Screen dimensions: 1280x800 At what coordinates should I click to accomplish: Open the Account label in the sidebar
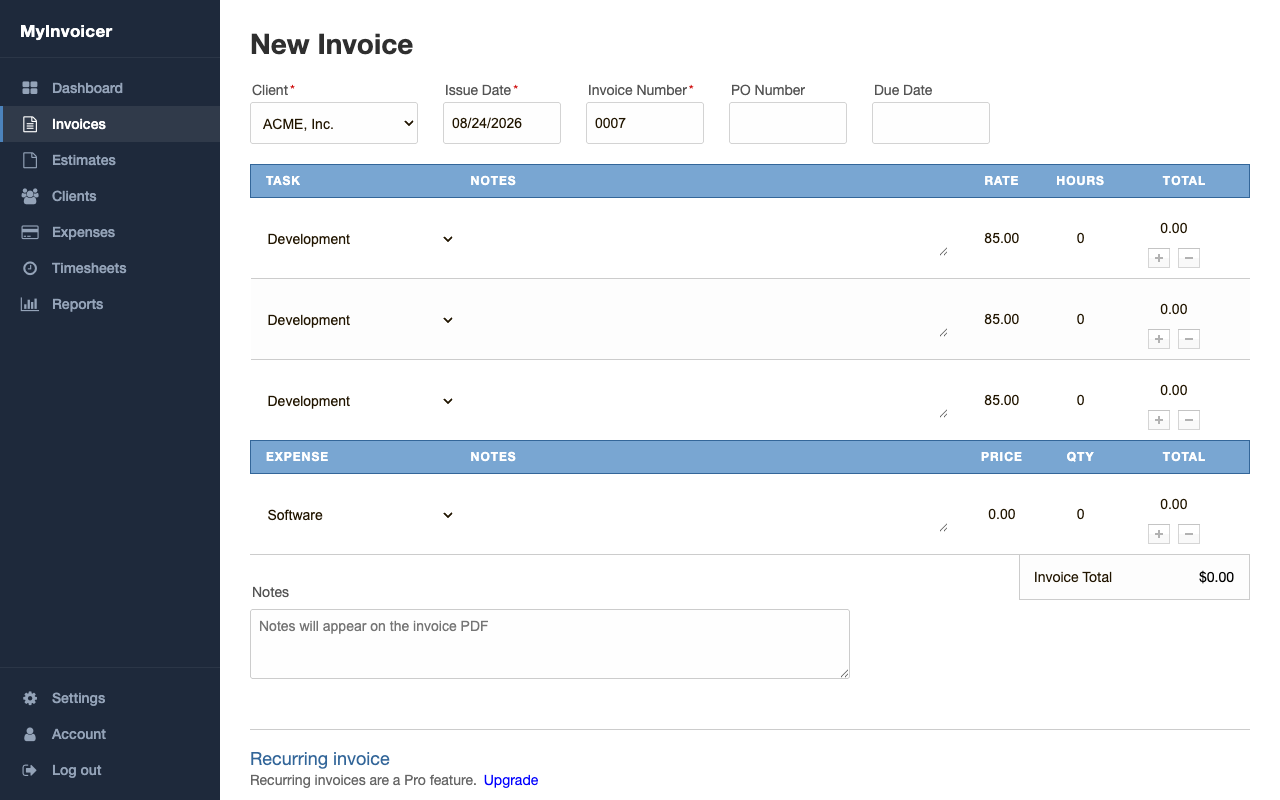(79, 734)
